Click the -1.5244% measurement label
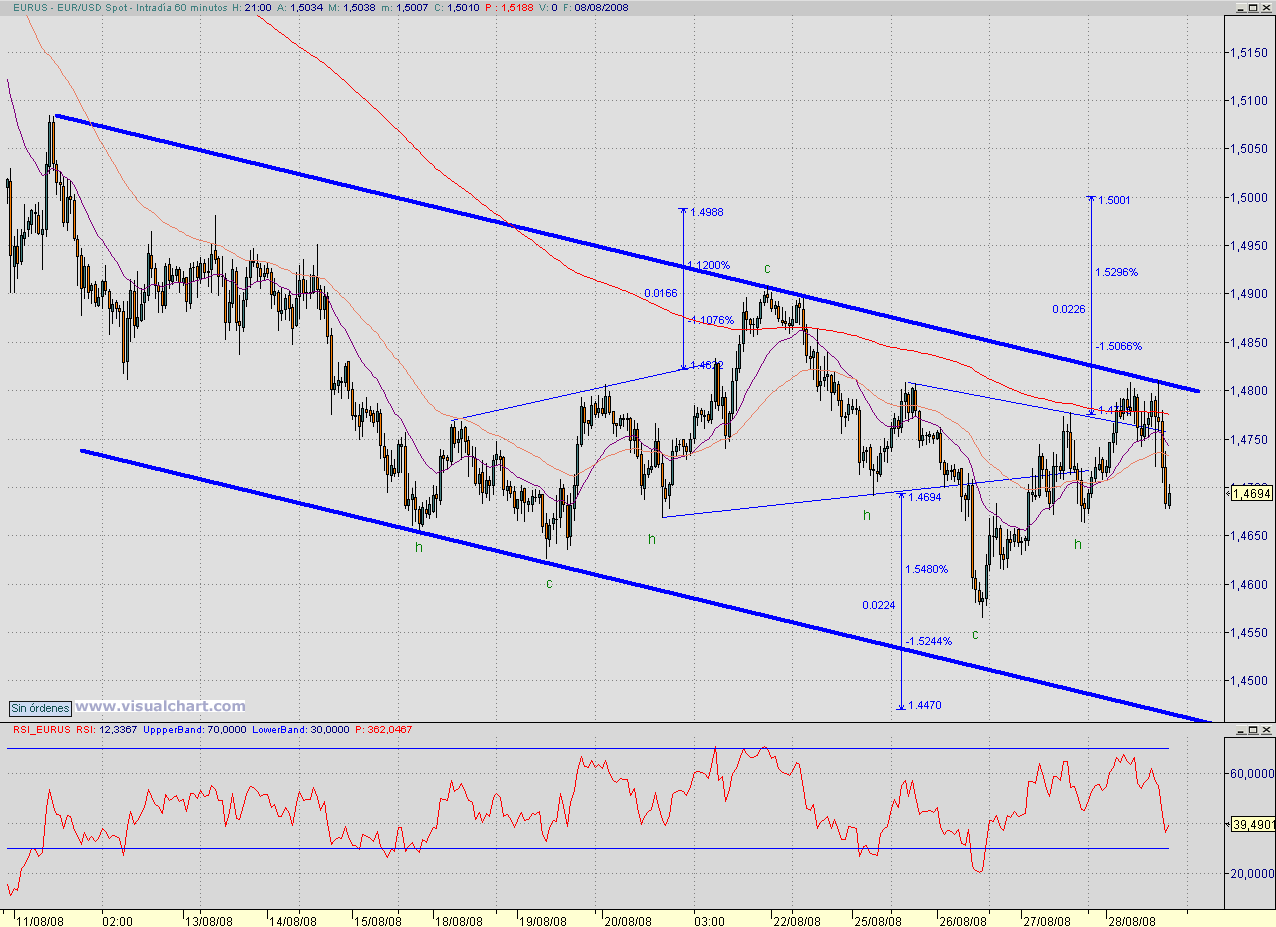The image size is (1276, 927). pyautogui.click(x=929, y=641)
